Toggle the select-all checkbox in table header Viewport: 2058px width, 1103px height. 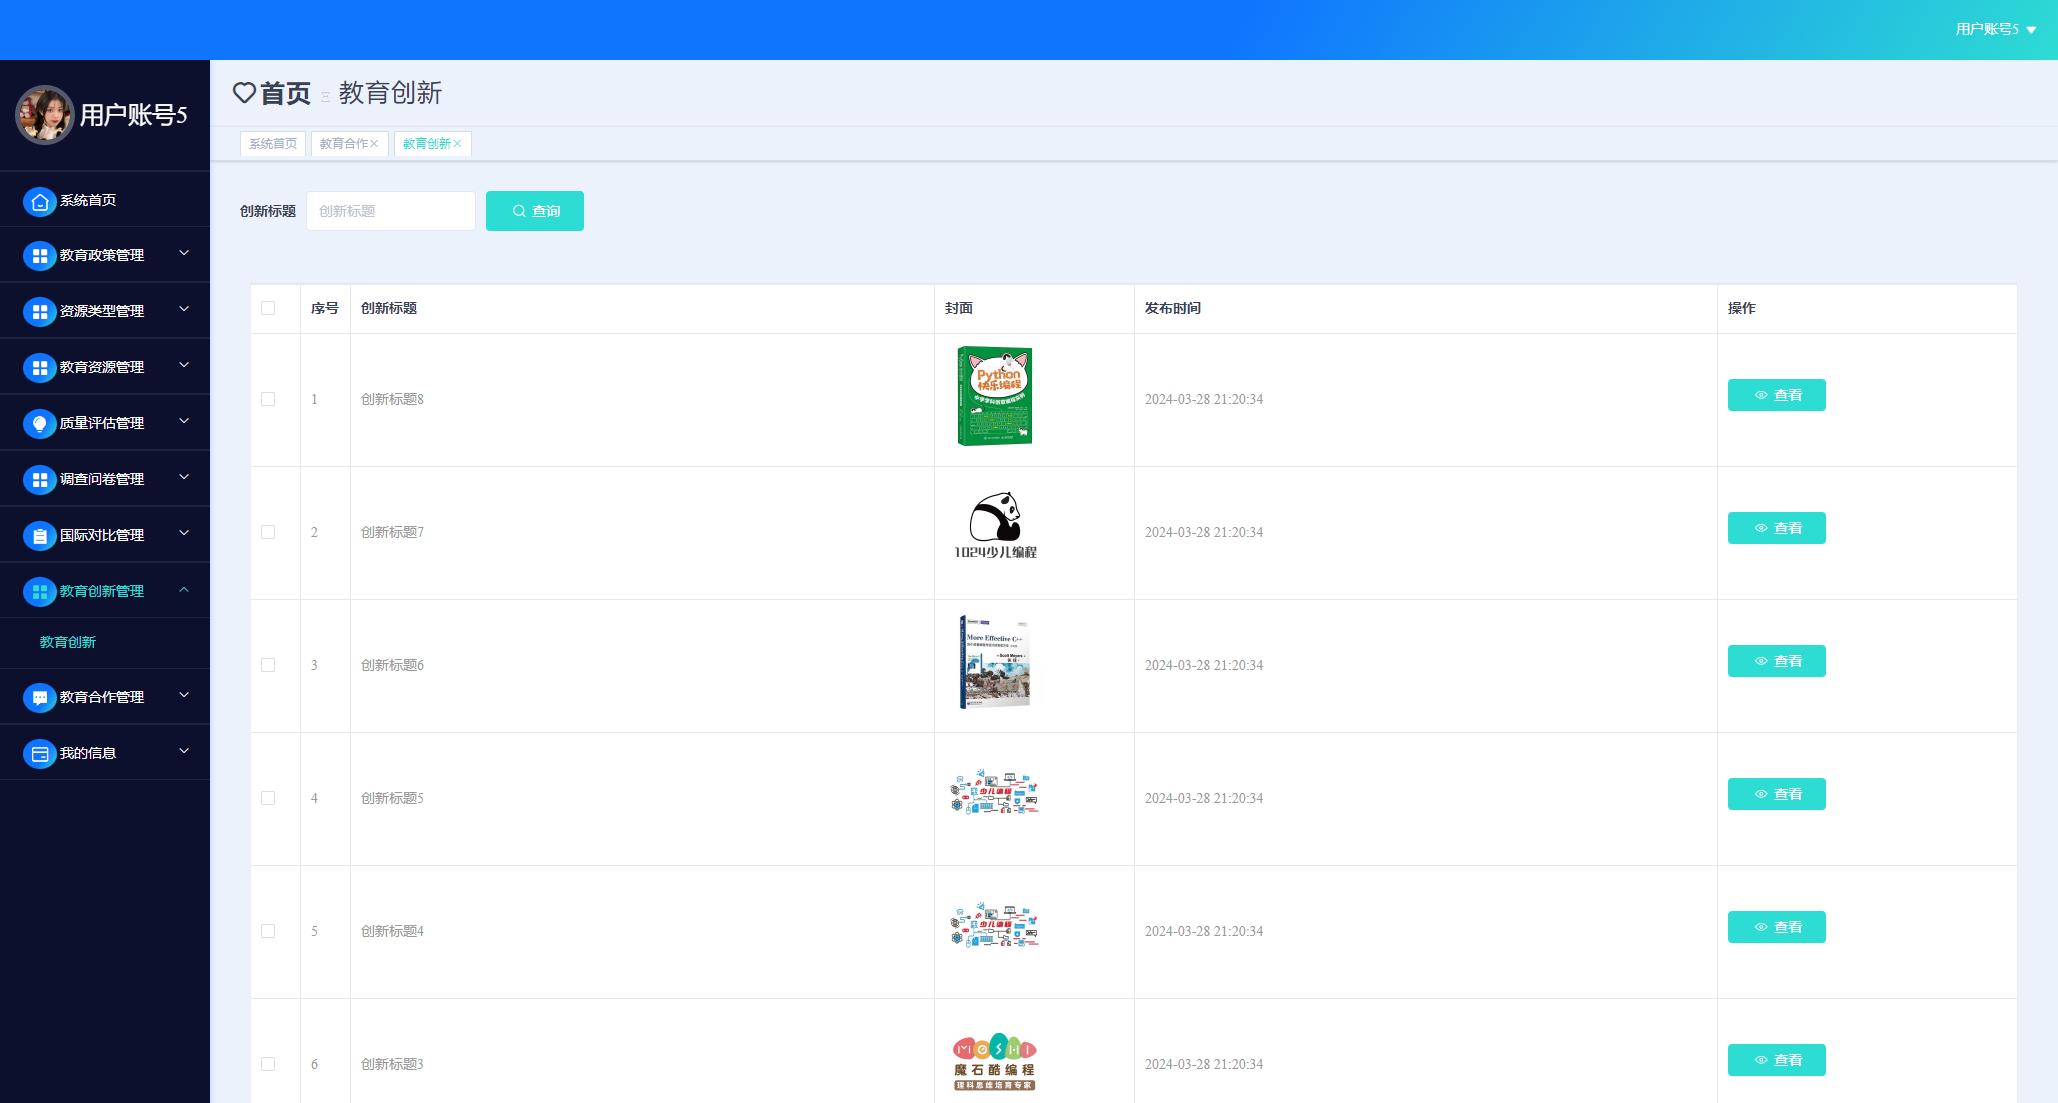coord(268,308)
